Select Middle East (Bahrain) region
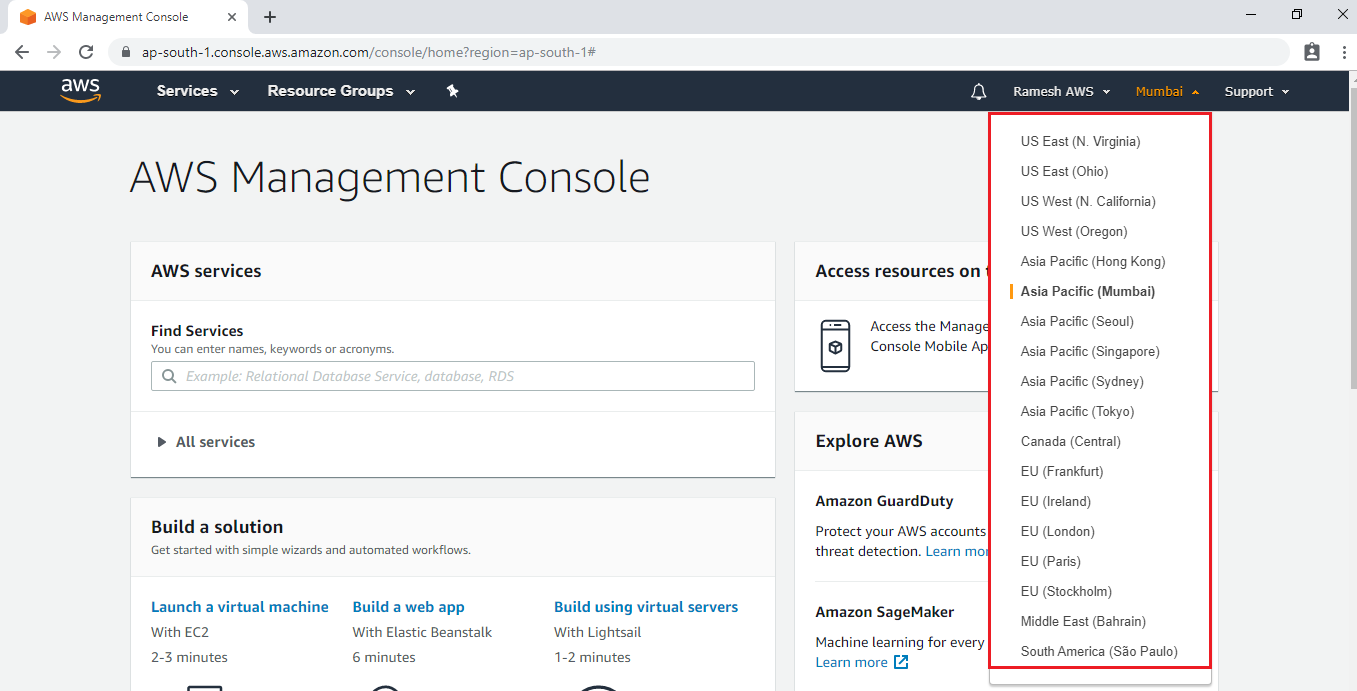The image size is (1357, 691). click(x=1083, y=621)
